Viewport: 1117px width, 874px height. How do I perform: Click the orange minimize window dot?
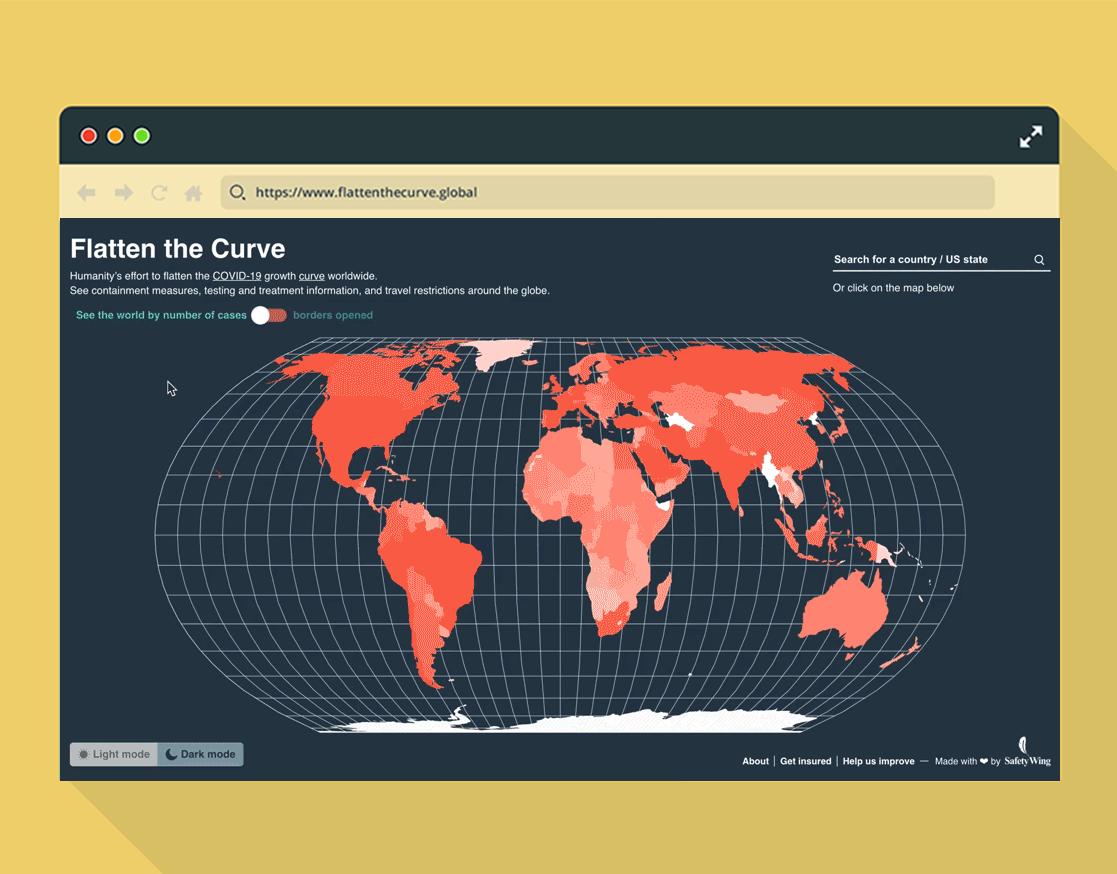pyautogui.click(x=115, y=135)
